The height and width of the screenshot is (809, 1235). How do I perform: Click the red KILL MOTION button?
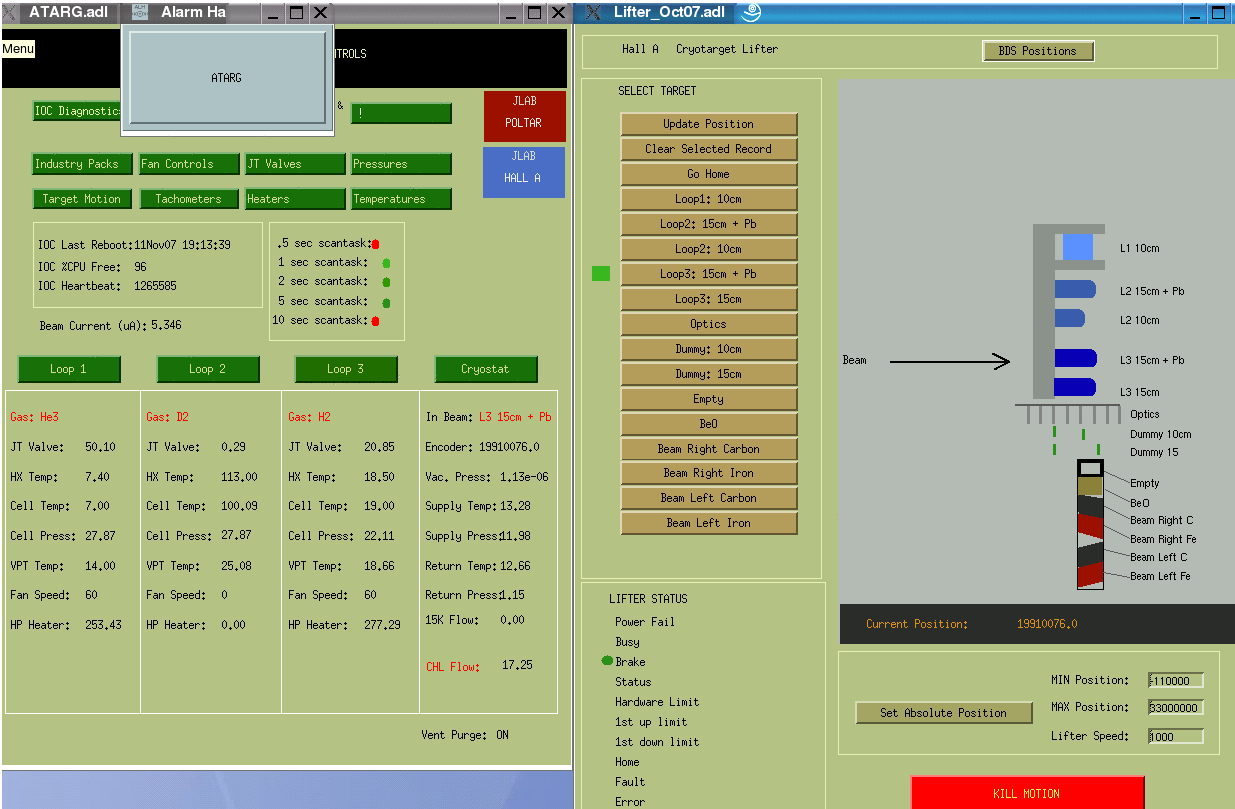pyautogui.click(x=1027, y=793)
